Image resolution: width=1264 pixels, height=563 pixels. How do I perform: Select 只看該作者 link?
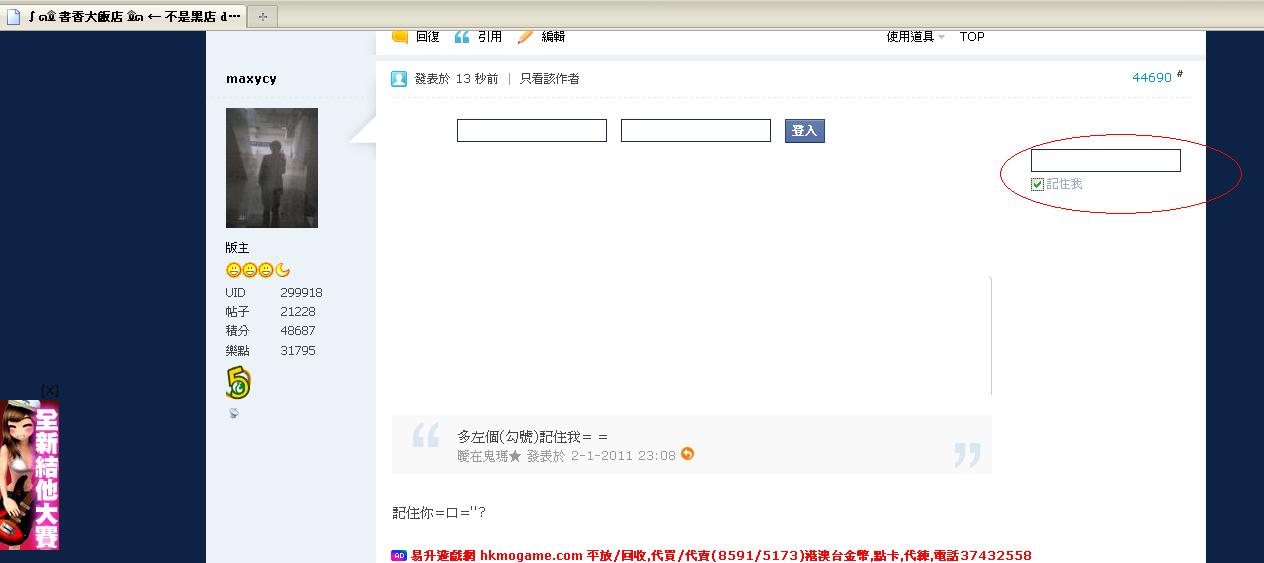pos(549,78)
